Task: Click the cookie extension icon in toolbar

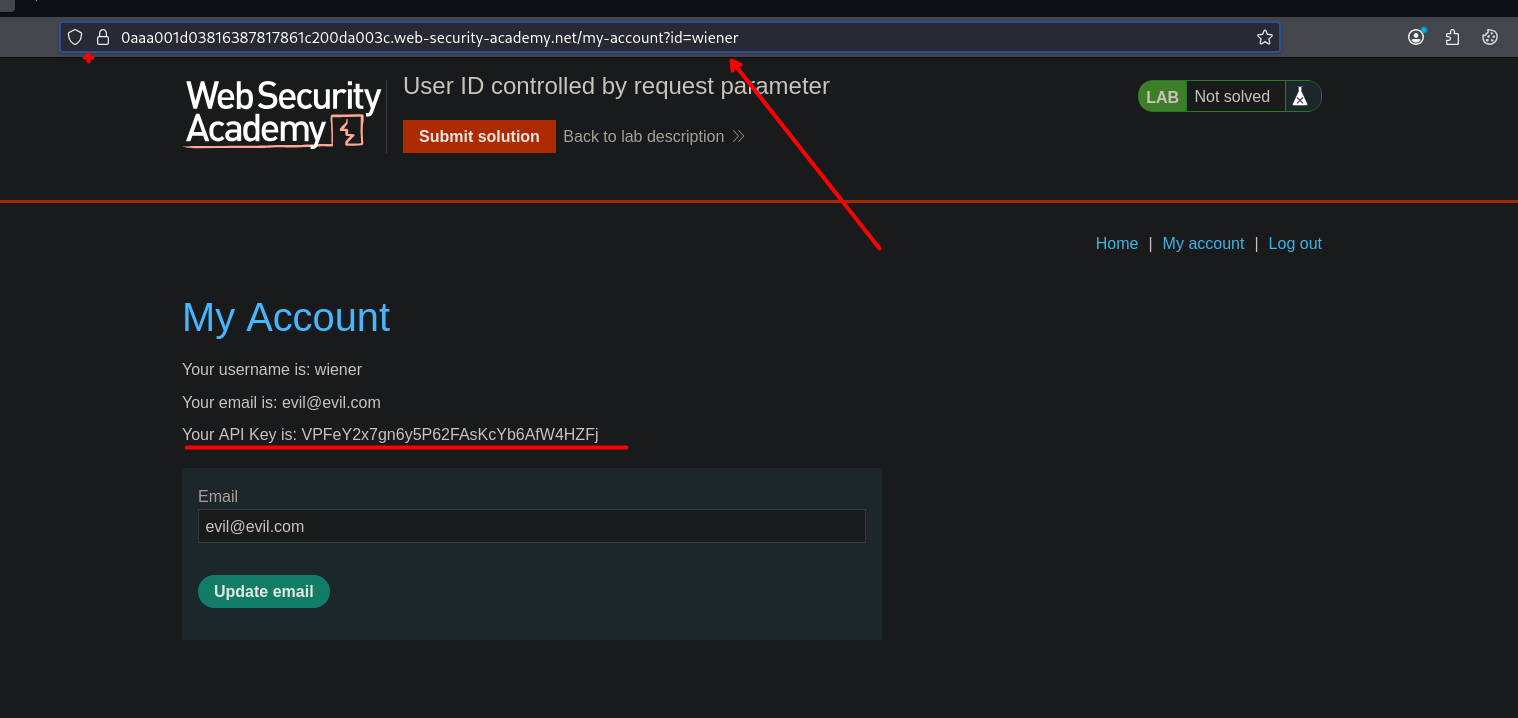Action: coord(1489,37)
